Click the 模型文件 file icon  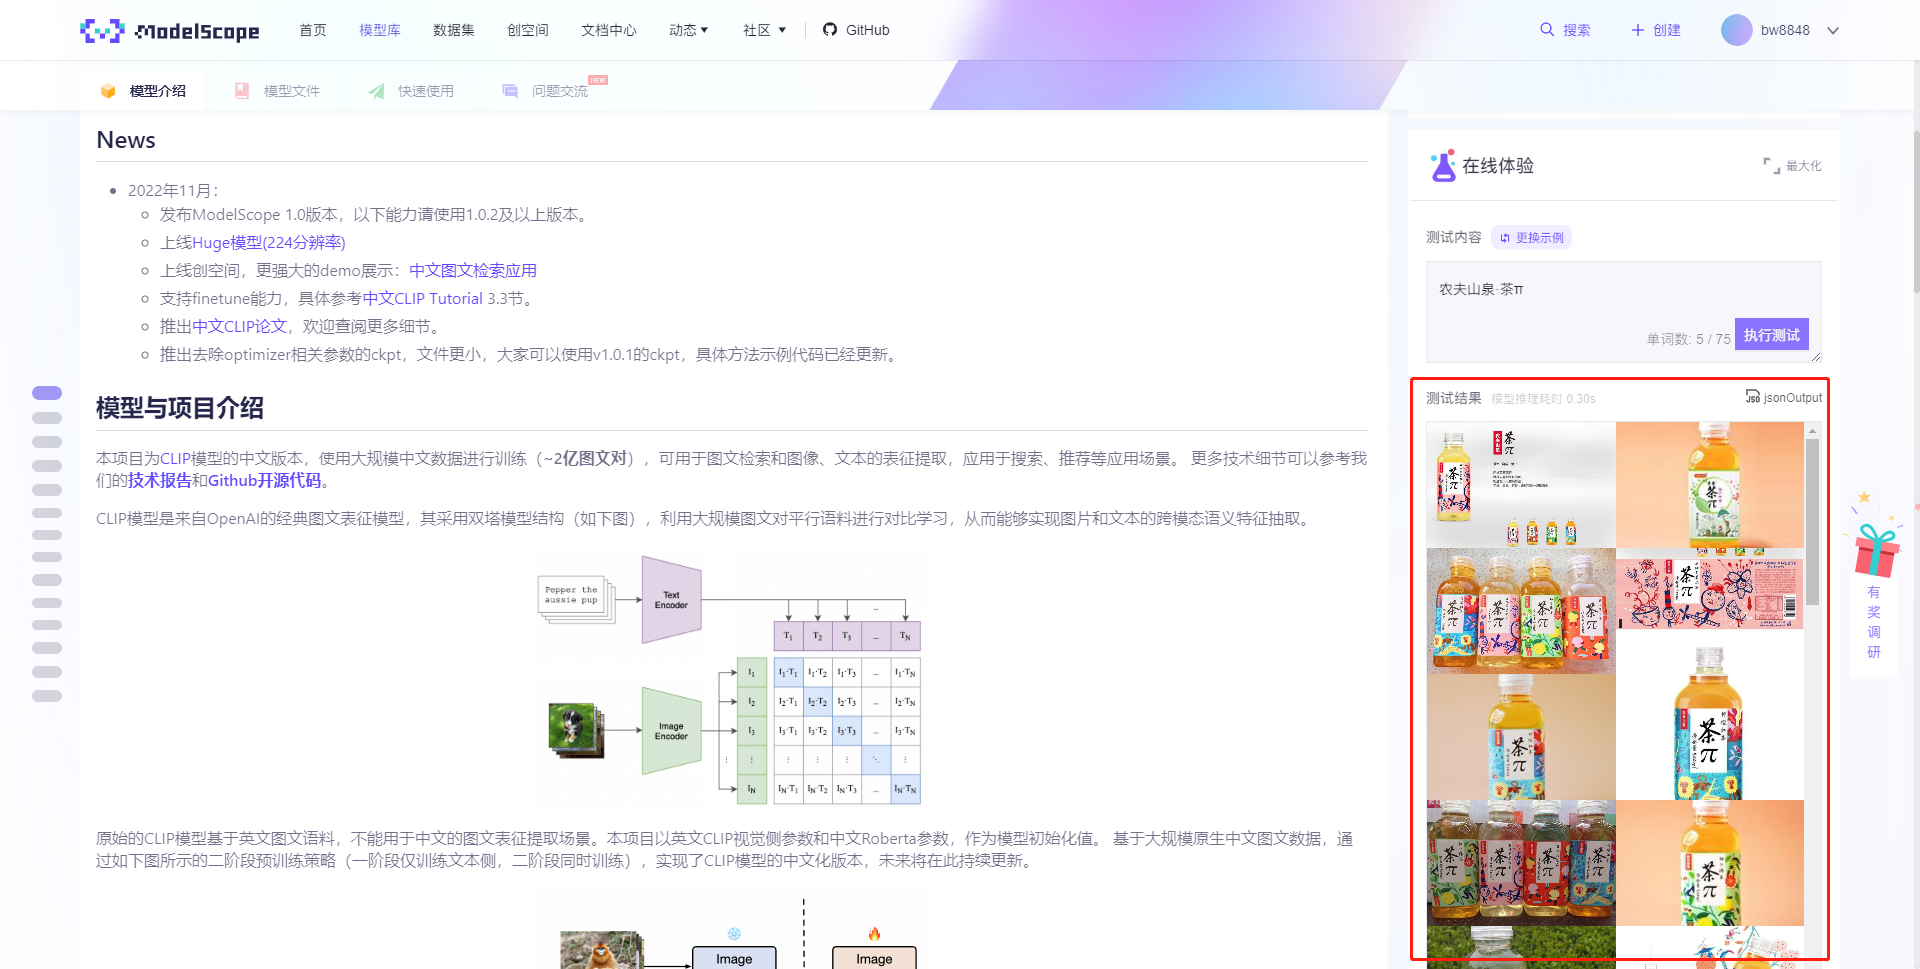(242, 91)
